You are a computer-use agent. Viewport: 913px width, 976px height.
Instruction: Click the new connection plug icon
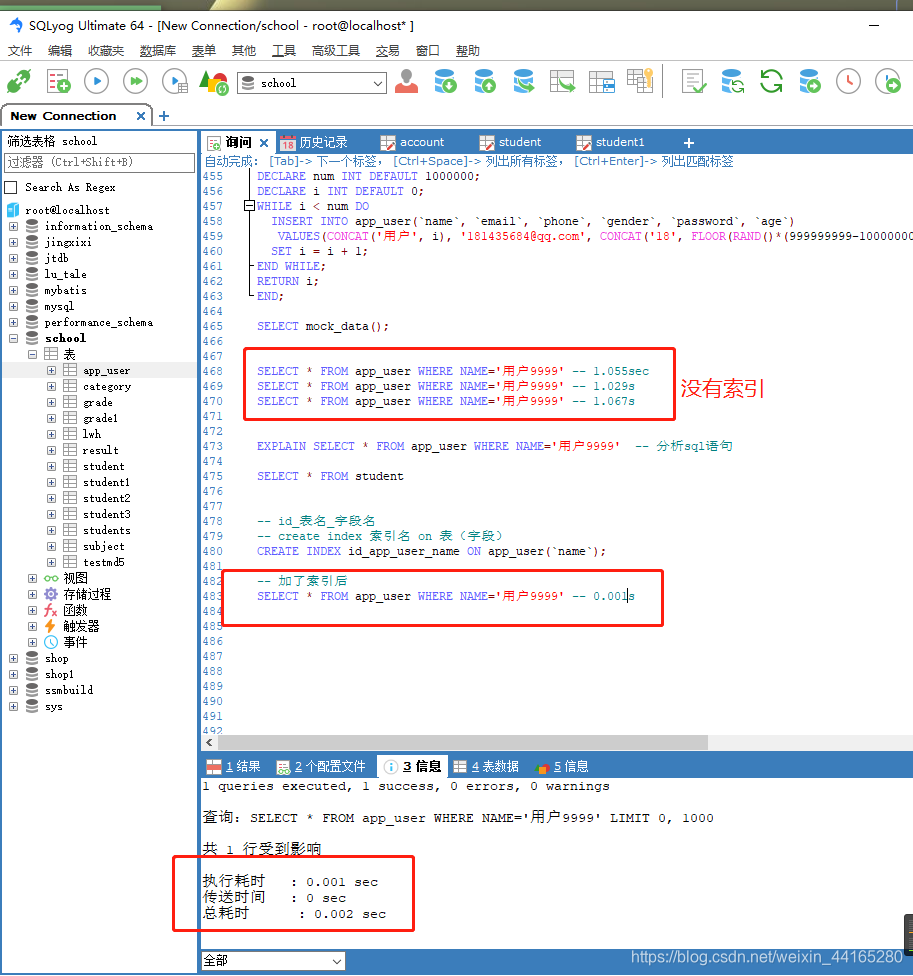tap(19, 82)
